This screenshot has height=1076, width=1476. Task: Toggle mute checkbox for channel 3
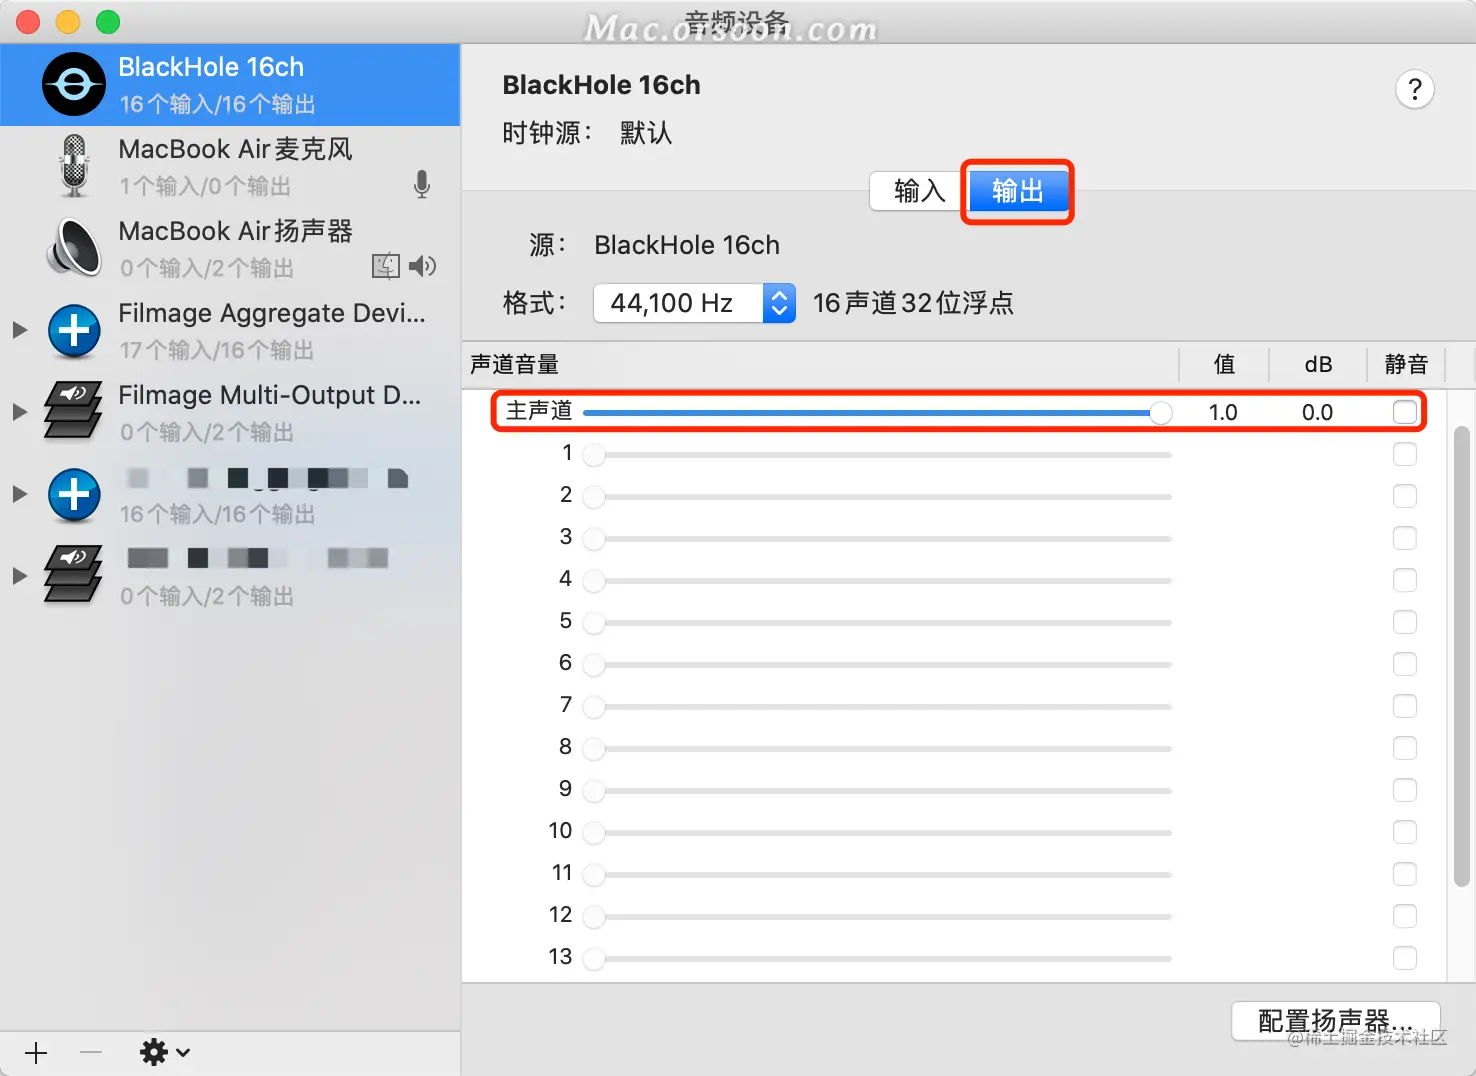pos(1405,538)
